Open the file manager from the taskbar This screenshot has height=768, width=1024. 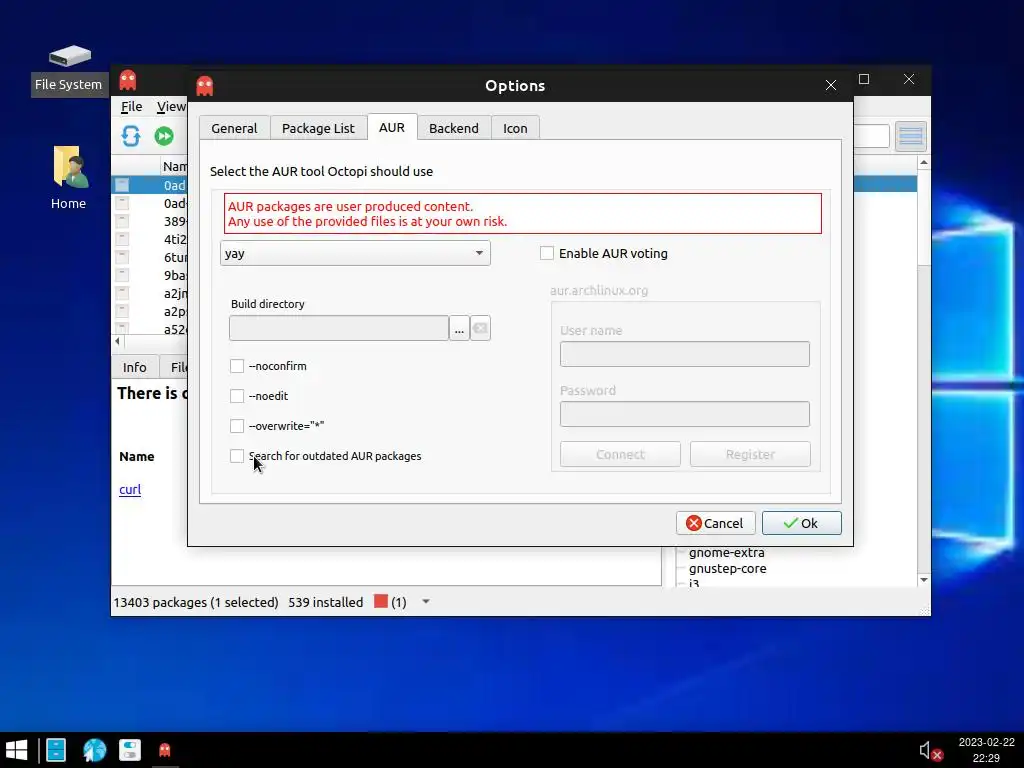click(x=56, y=750)
